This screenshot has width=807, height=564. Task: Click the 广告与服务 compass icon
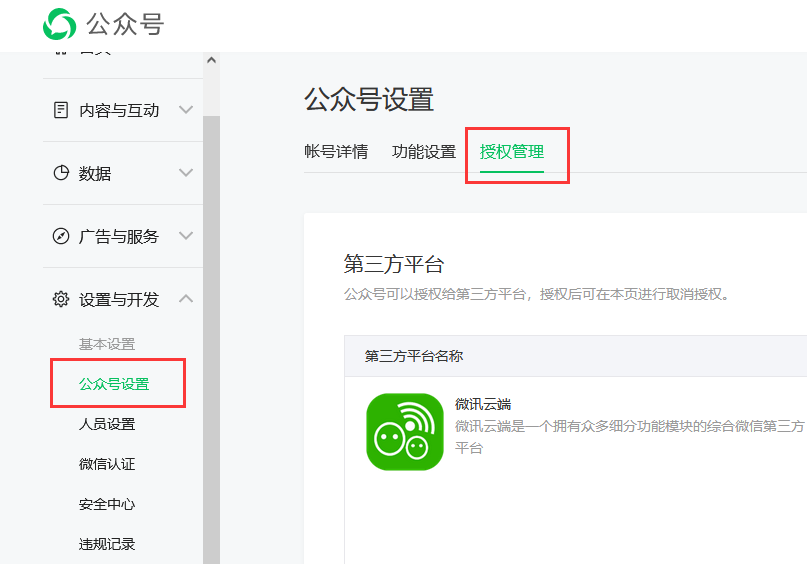point(61,236)
